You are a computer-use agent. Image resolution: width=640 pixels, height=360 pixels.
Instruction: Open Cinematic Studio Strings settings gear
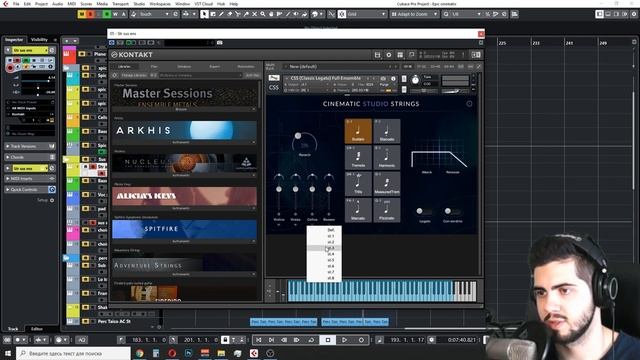click(x=469, y=104)
